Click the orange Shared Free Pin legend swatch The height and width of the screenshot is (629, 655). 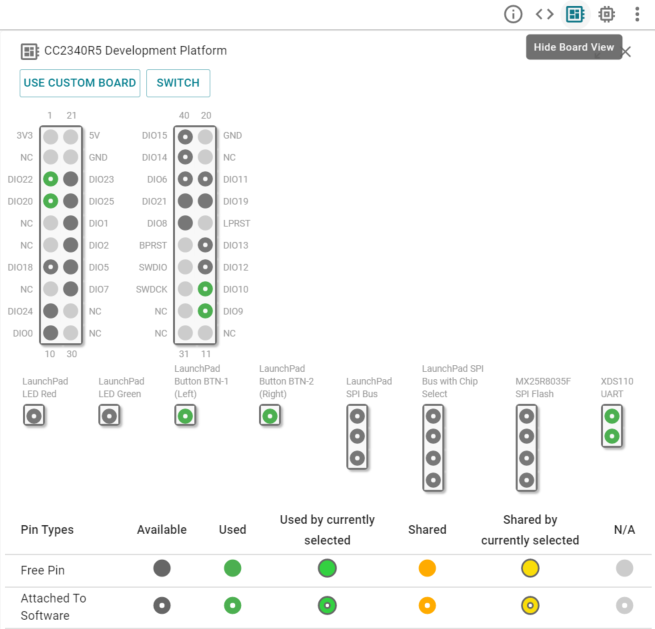(427, 569)
